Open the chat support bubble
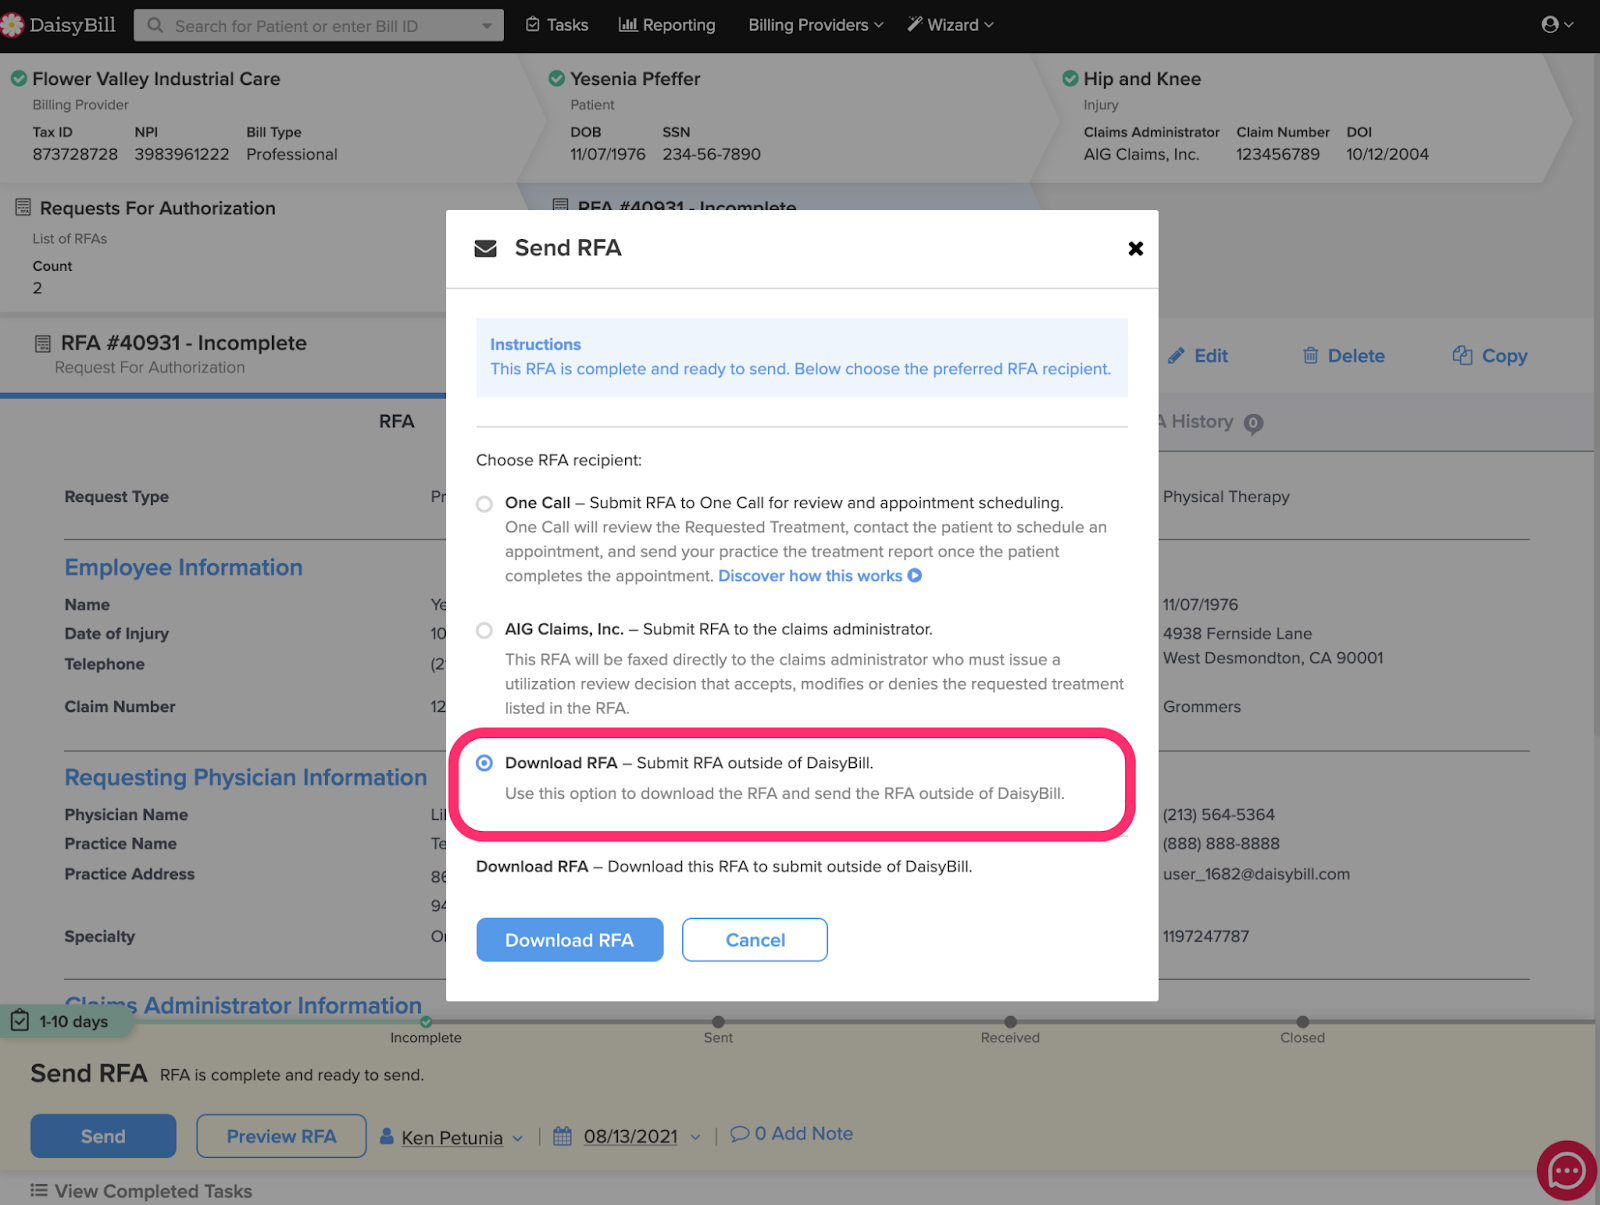The height and width of the screenshot is (1205, 1600). (x=1566, y=1170)
